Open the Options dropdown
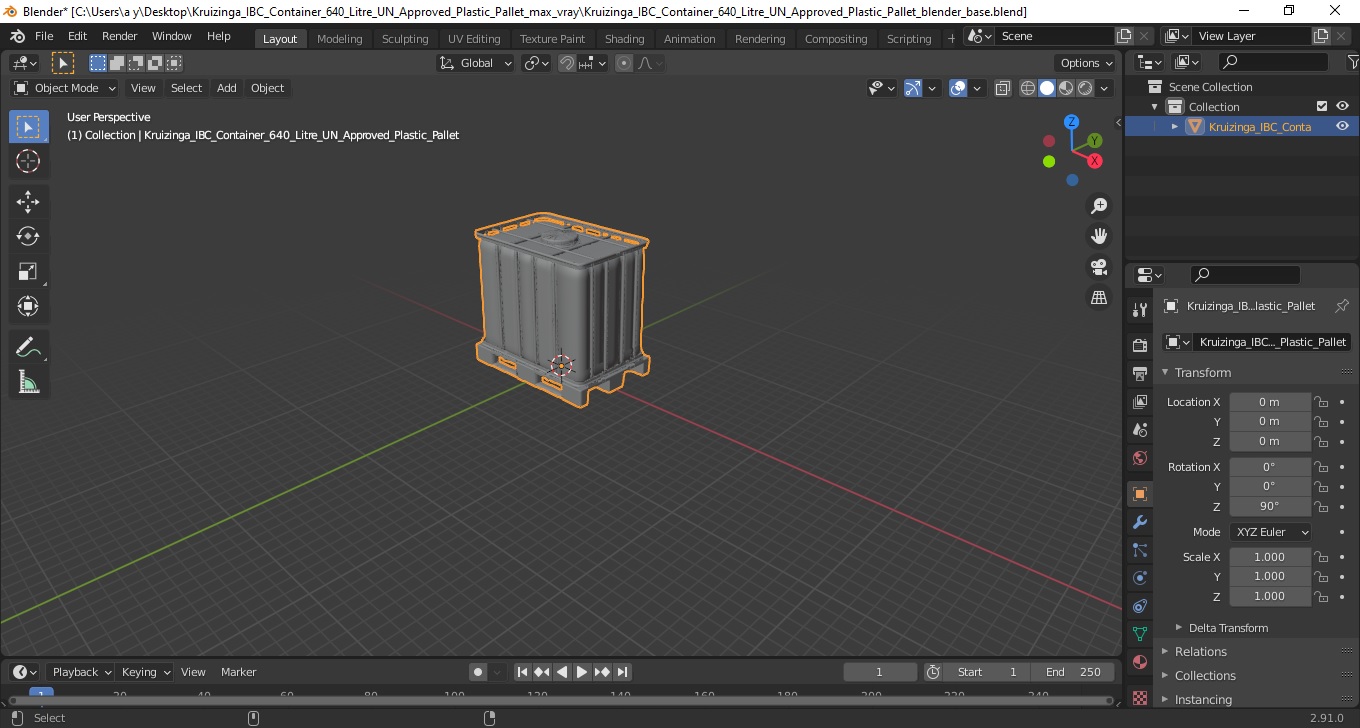This screenshot has width=1360, height=728. pyautogui.click(x=1087, y=63)
